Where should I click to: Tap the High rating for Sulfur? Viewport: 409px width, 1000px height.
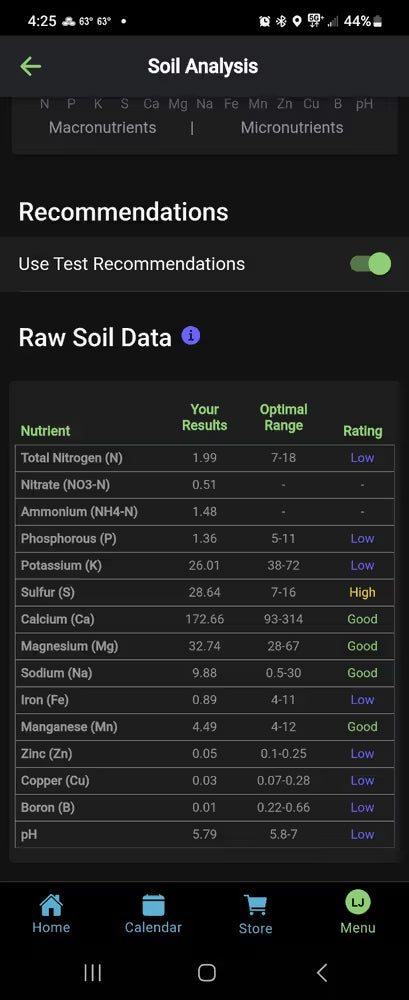(x=362, y=592)
